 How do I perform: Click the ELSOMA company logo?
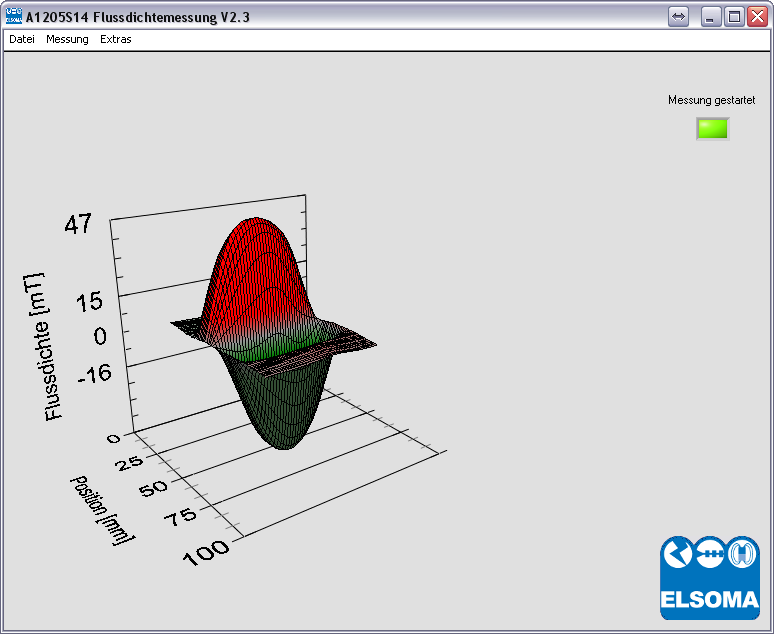(709, 578)
